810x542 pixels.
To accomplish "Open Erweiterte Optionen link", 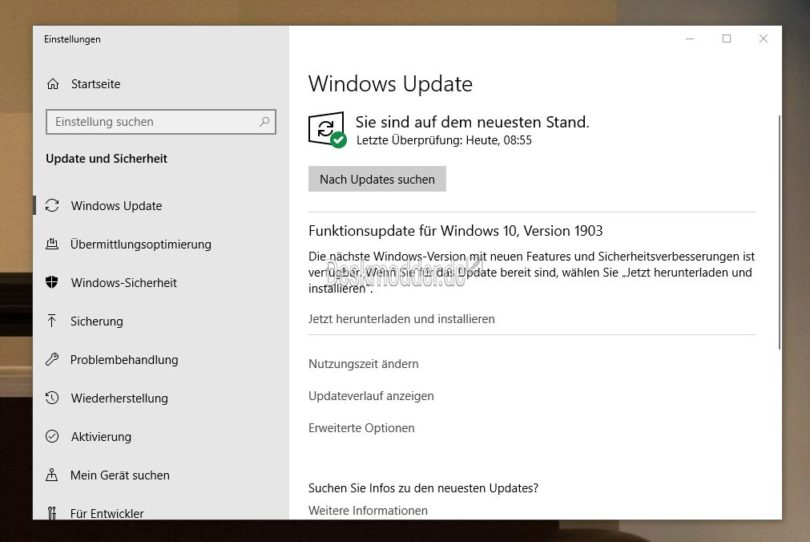I will [x=361, y=428].
